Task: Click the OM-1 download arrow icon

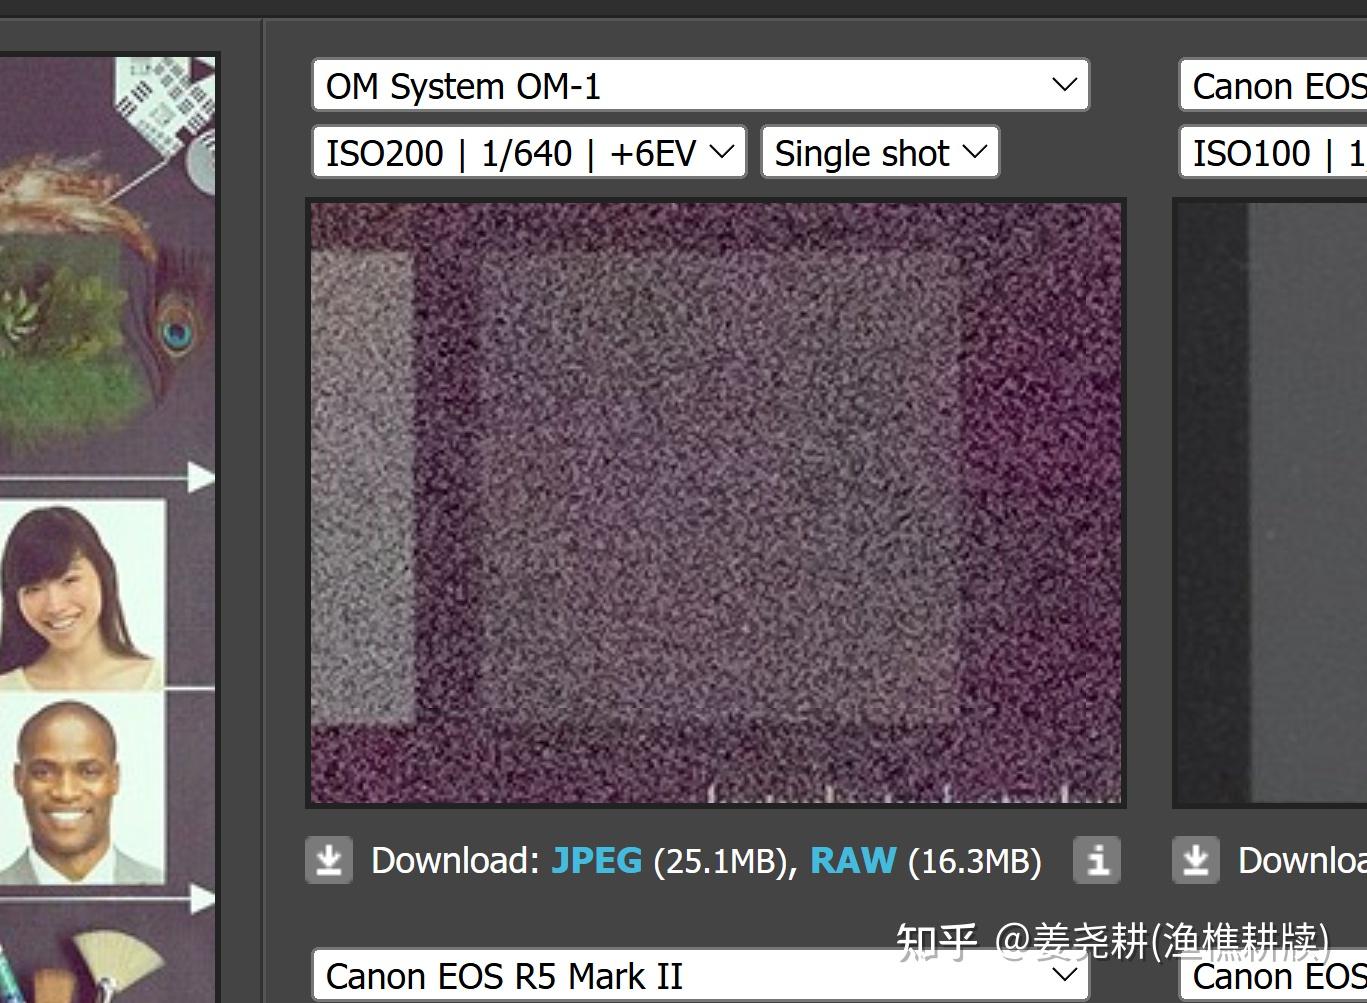Action: [329, 860]
